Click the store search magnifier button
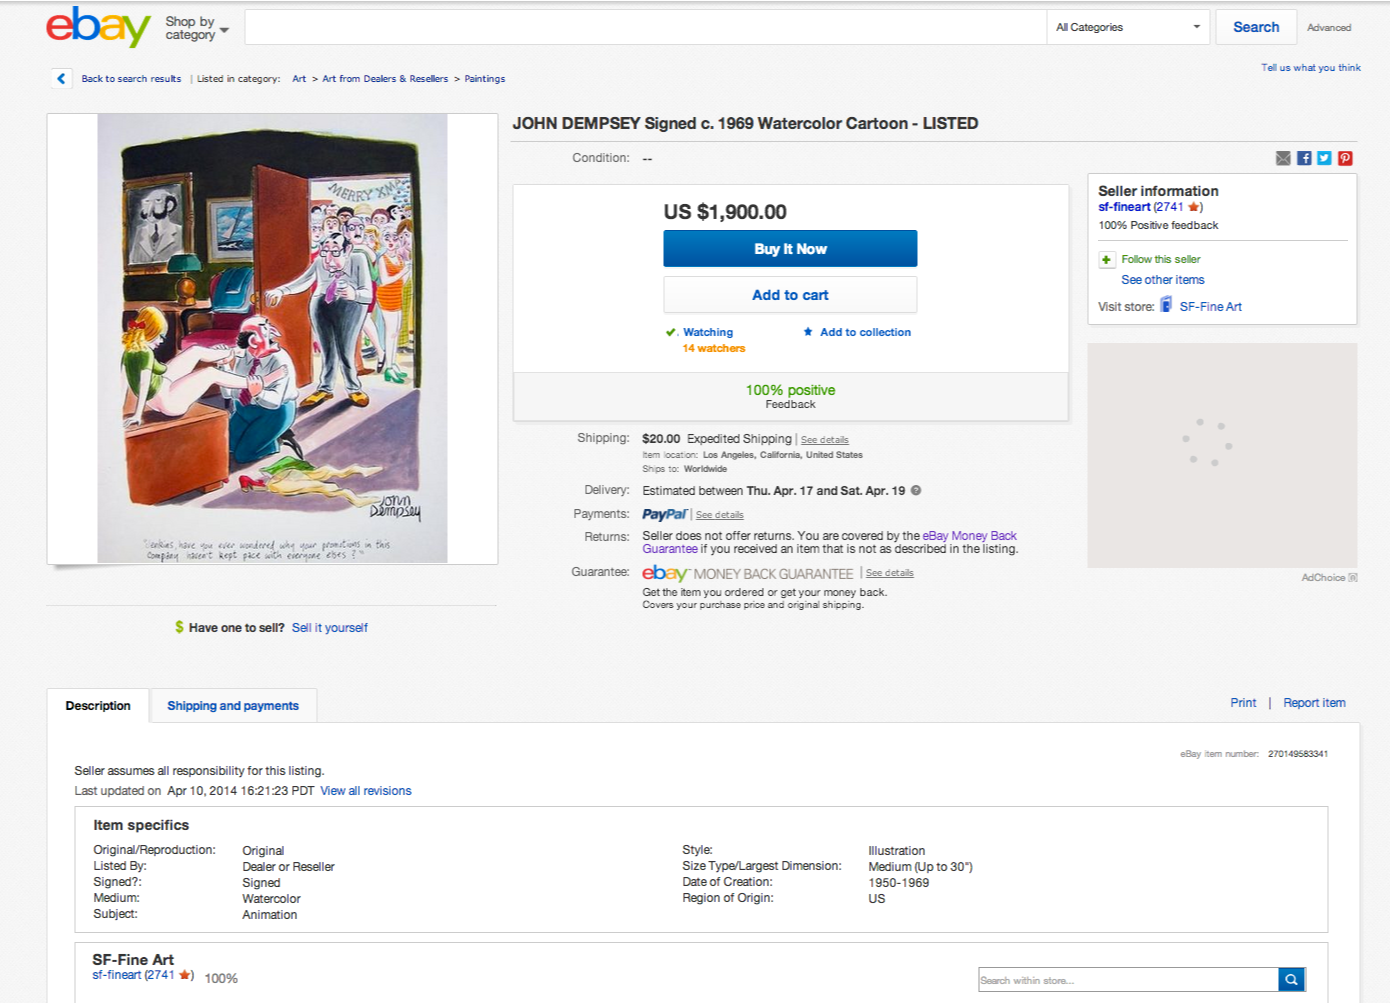The height and width of the screenshot is (1003, 1390). pos(1291,980)
